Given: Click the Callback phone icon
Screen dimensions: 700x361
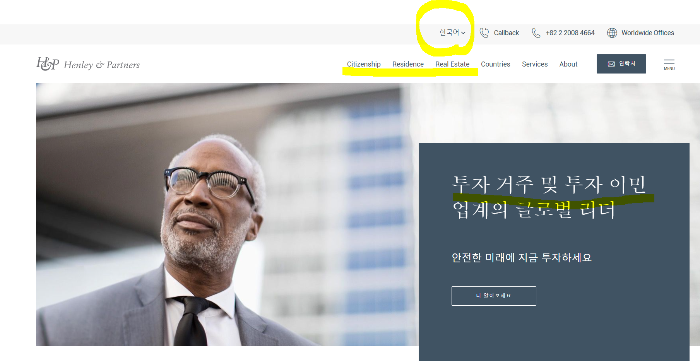Looking at the screenshot, I should [484, 33].
